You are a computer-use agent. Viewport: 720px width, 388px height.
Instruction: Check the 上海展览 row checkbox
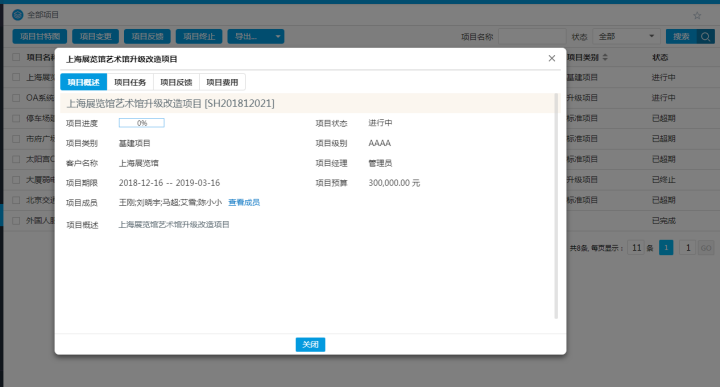pos(16,77)
